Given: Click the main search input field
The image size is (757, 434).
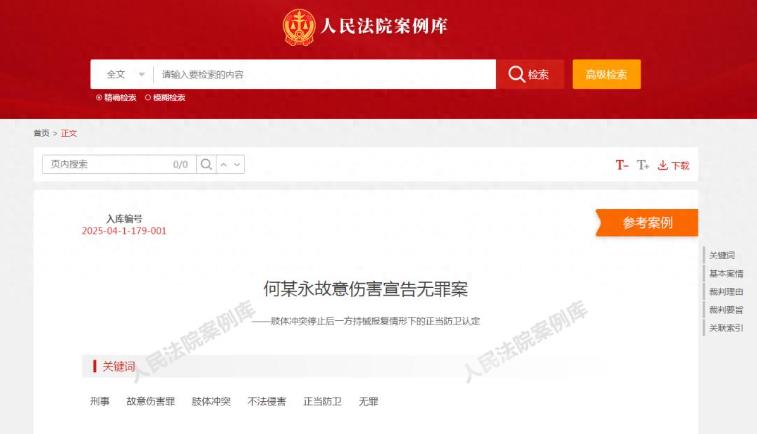Looking at the screenshot, I should click(324, 74).
